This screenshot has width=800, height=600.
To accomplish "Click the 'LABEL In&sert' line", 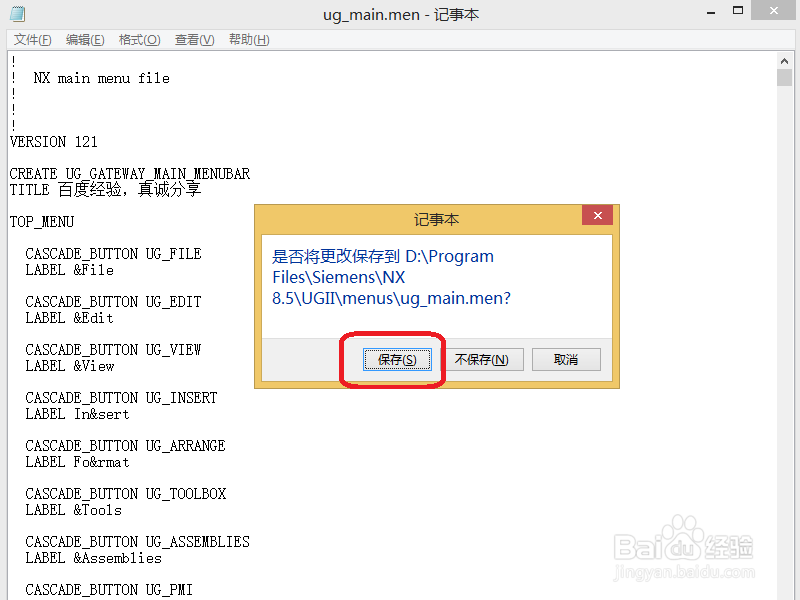I will [x=78, y=414].
